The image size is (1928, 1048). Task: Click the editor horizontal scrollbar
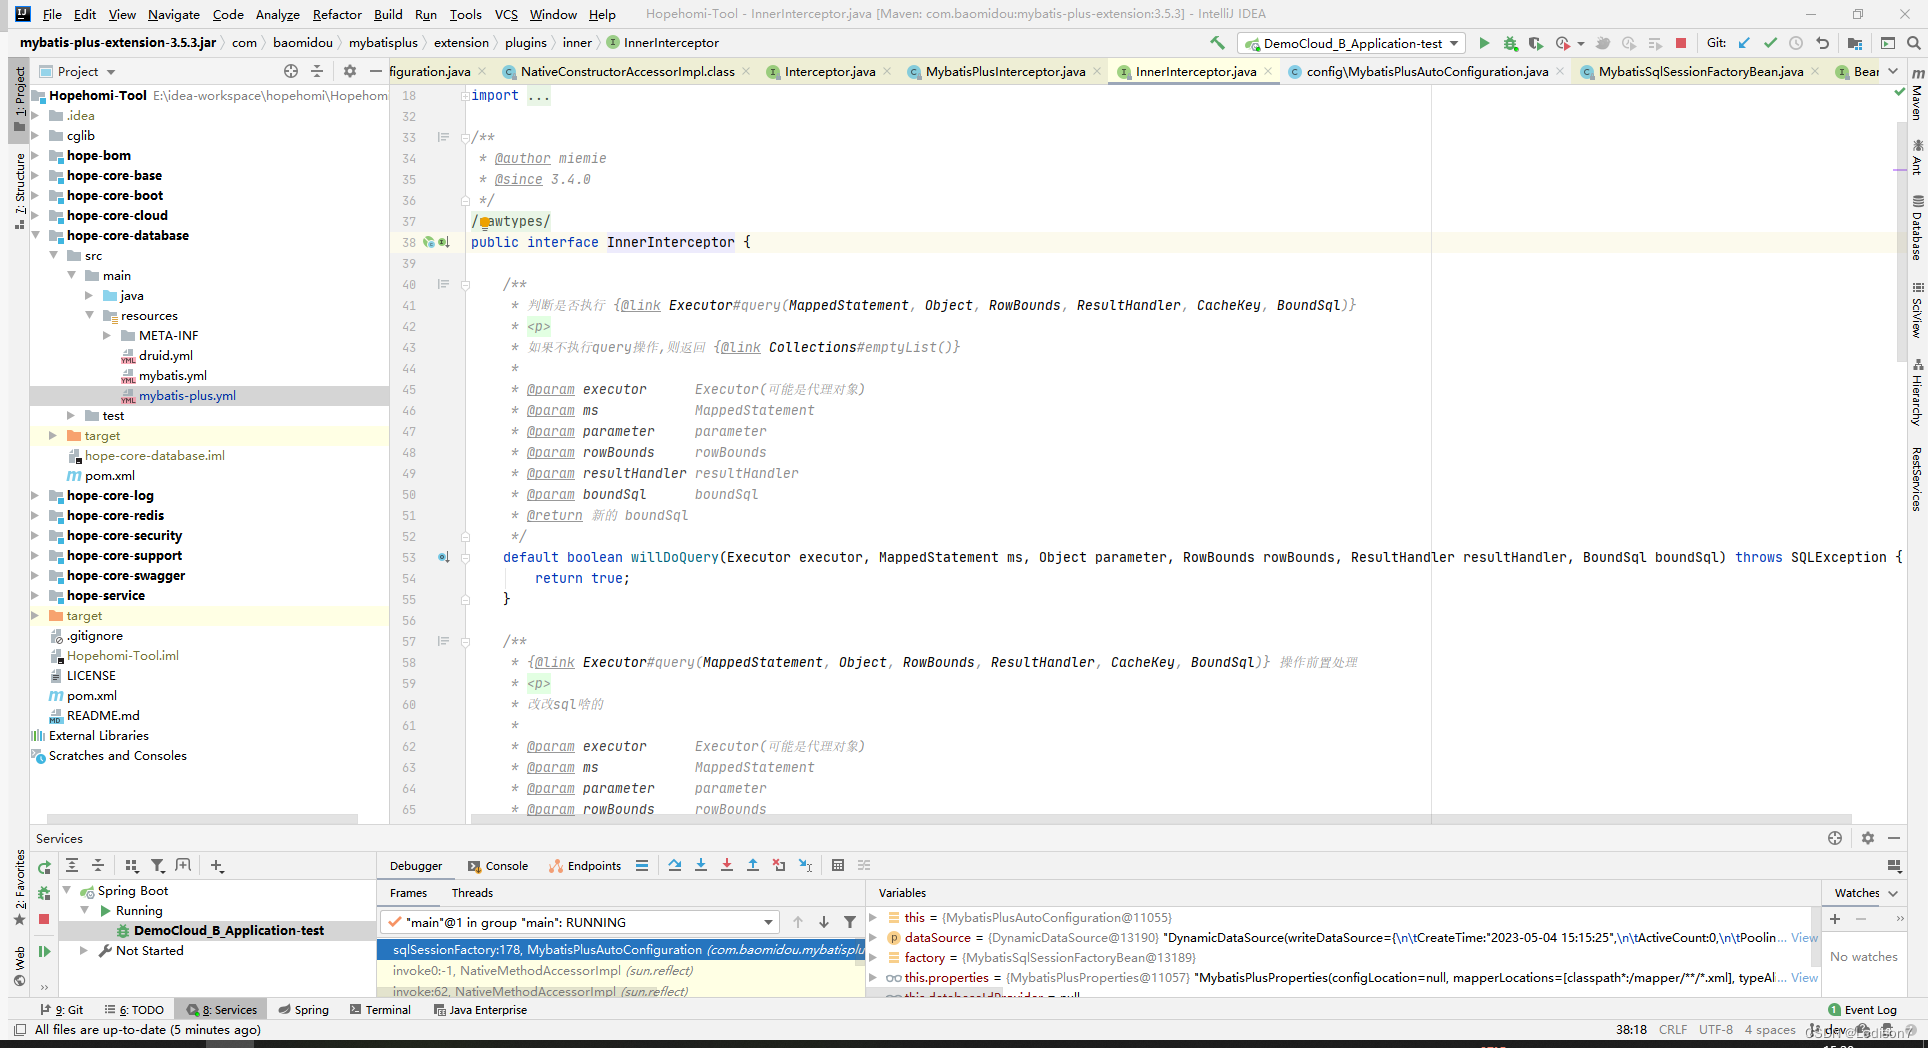click(1160, 819)
